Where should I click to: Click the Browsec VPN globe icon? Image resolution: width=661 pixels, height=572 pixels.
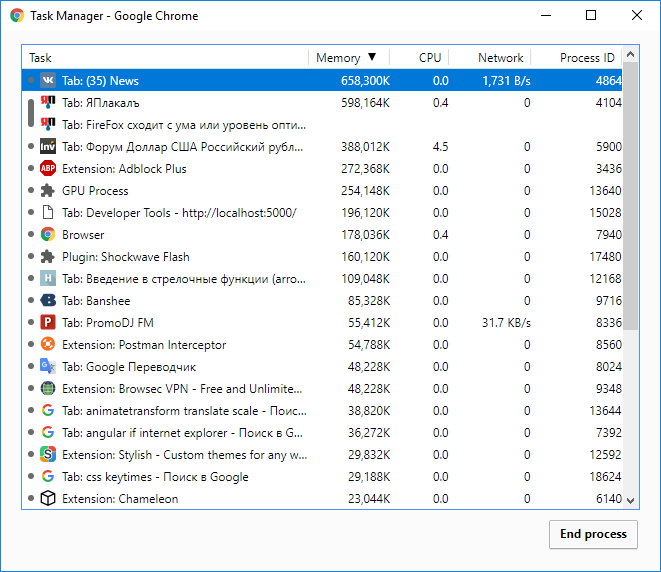point(48,388)
